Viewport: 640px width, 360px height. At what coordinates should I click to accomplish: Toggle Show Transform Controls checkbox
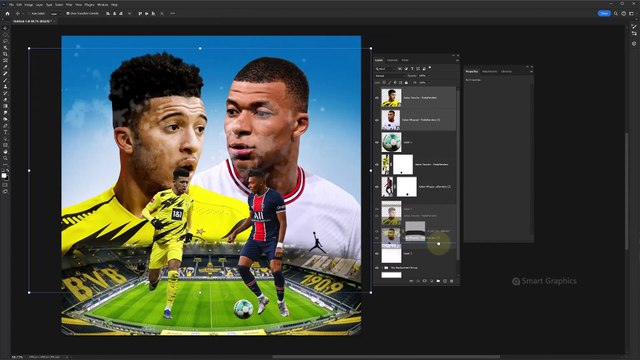coord(68,13)
